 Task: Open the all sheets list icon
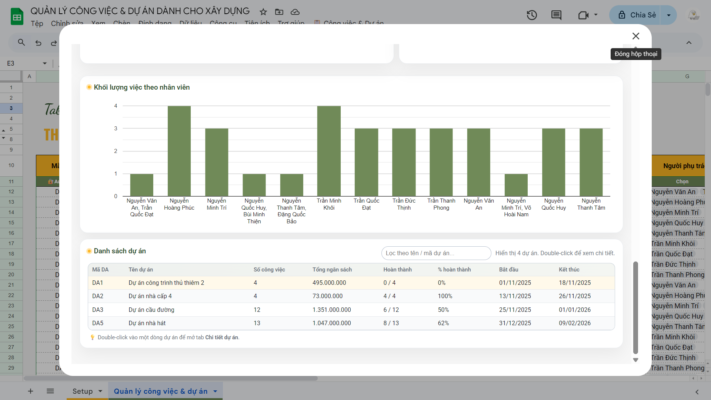[x=50, y=391]
